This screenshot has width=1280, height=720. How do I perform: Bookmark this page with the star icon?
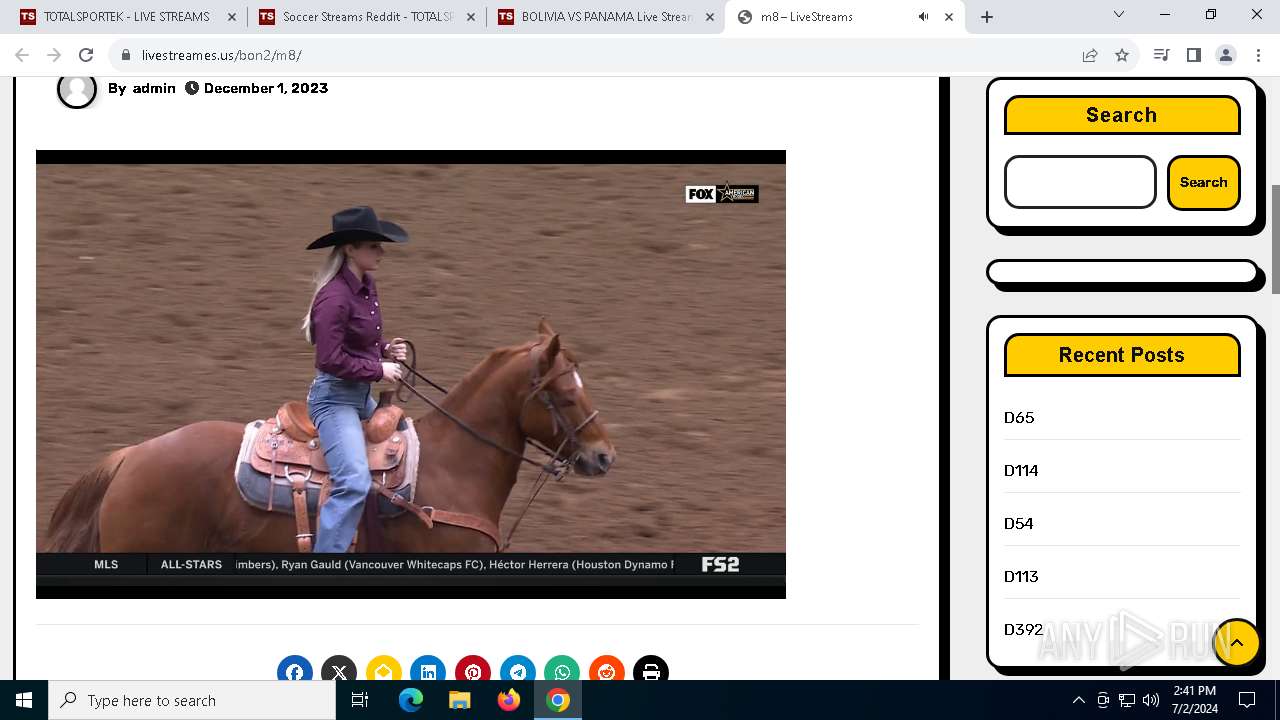click(x=1122, y=55)
